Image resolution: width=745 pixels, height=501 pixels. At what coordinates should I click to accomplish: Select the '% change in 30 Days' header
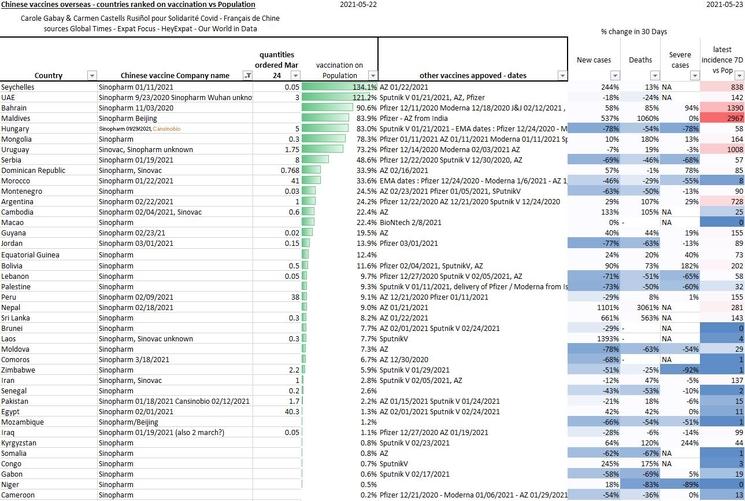pyautogui.click(x=636, y=32)
